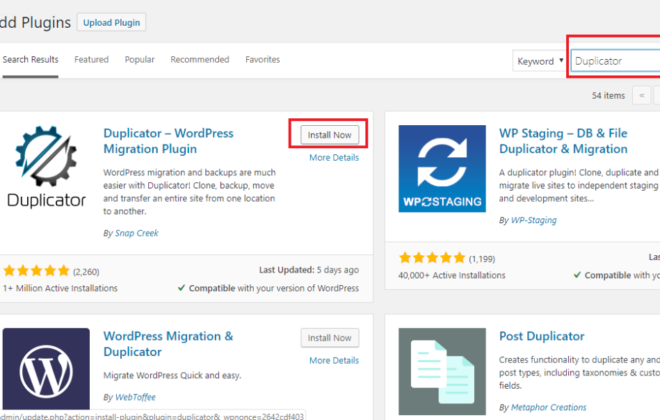Click 40,000+ Active Installations text

452,275
